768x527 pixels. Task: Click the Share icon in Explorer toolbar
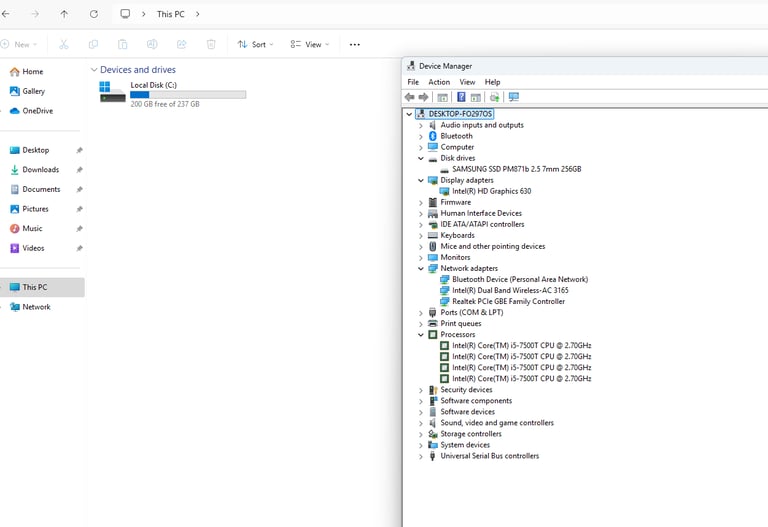coord(182,45)
